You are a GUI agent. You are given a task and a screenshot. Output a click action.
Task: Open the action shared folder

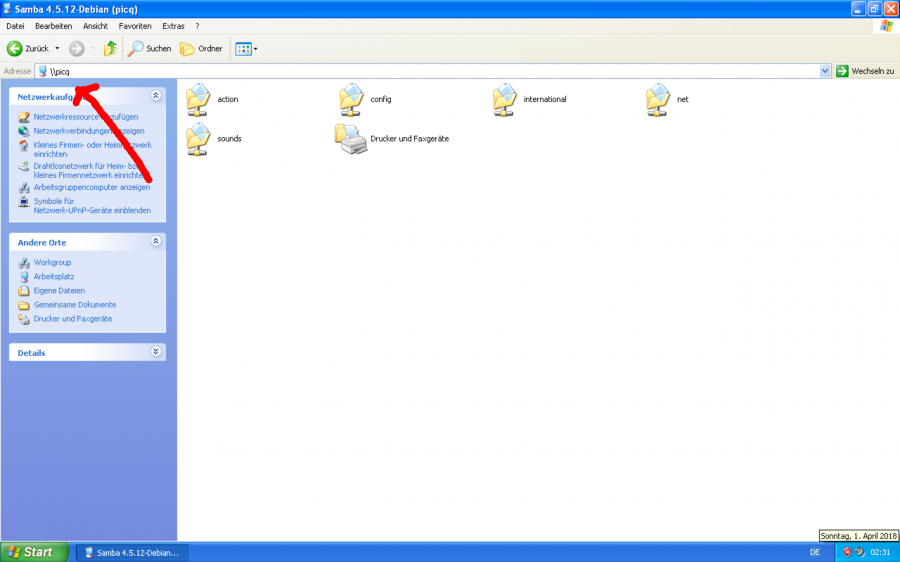tap(200, 100)
